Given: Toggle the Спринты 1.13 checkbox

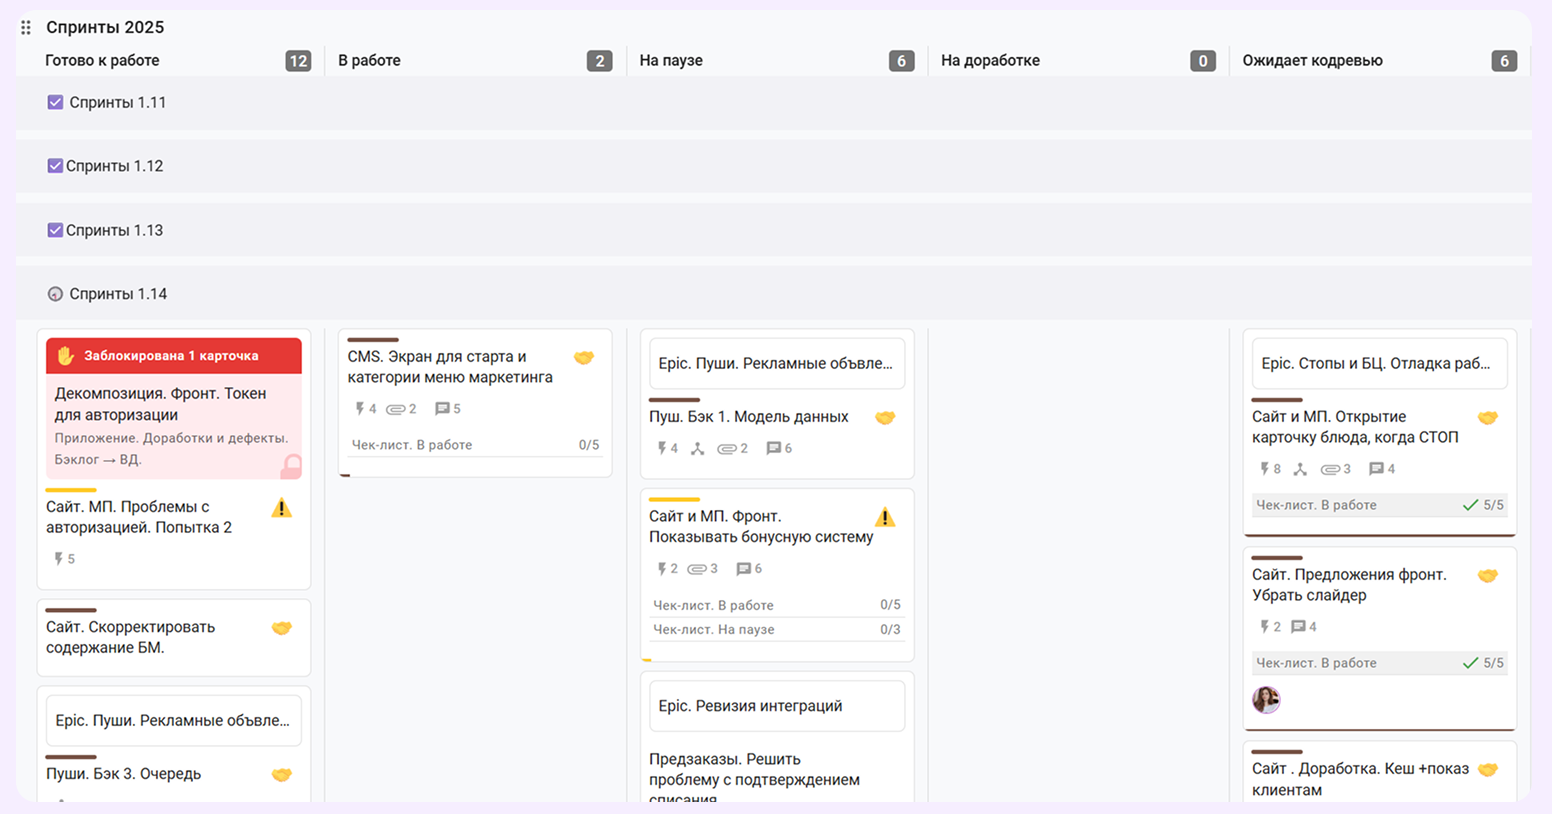Looking at the screenshot, I should coord(55,230).
